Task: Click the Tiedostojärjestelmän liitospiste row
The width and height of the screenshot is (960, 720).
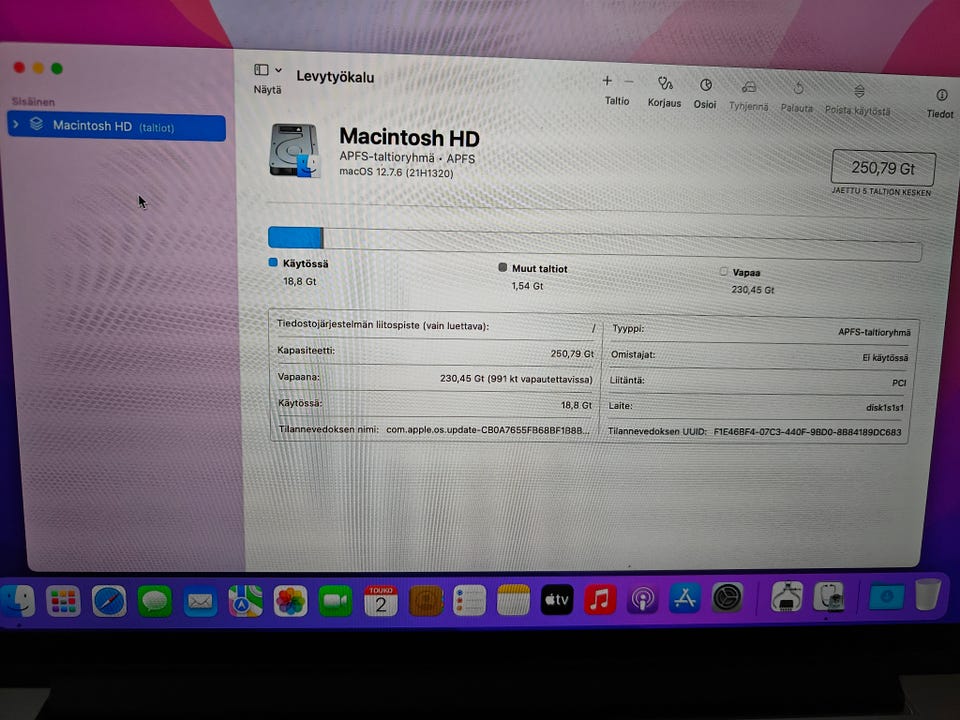Action: [436, 326]
